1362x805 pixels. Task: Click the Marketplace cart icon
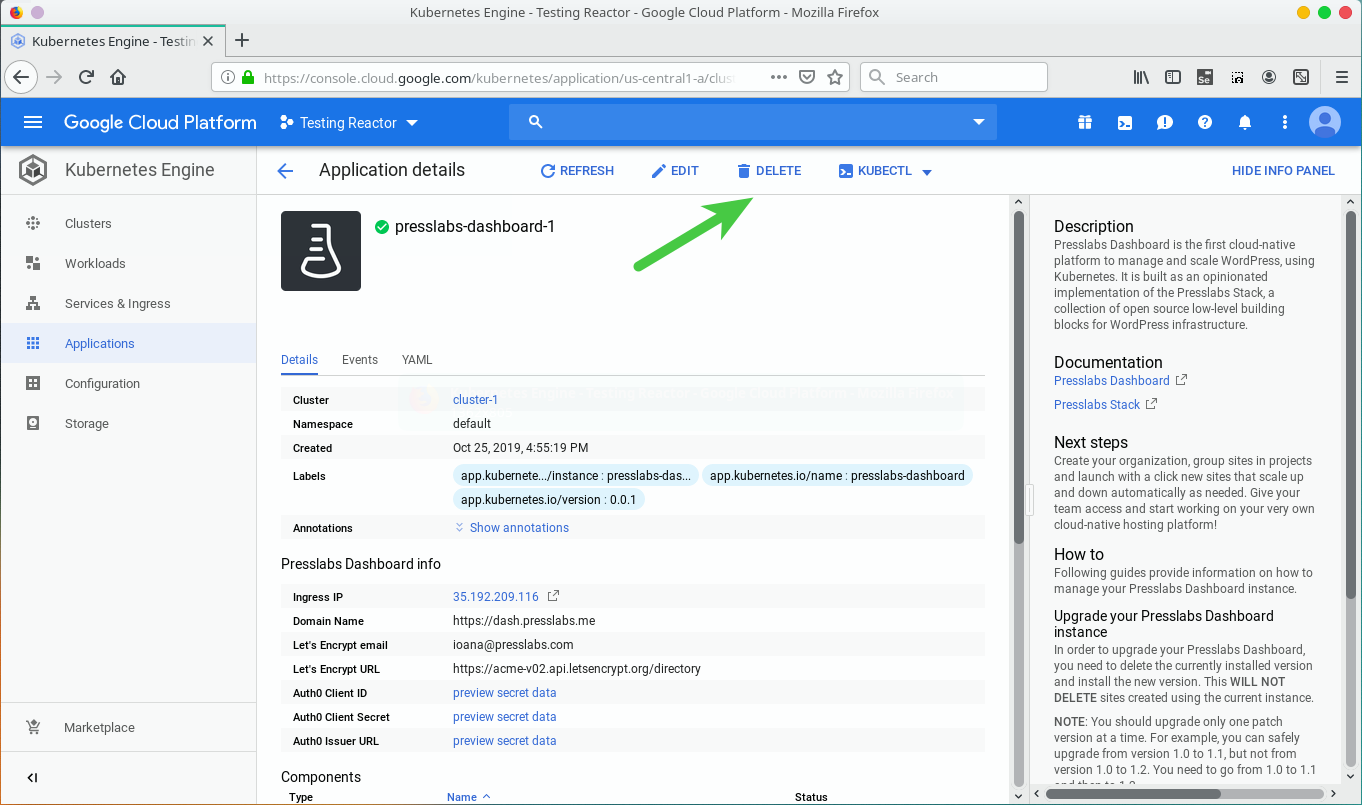[33, 727]
